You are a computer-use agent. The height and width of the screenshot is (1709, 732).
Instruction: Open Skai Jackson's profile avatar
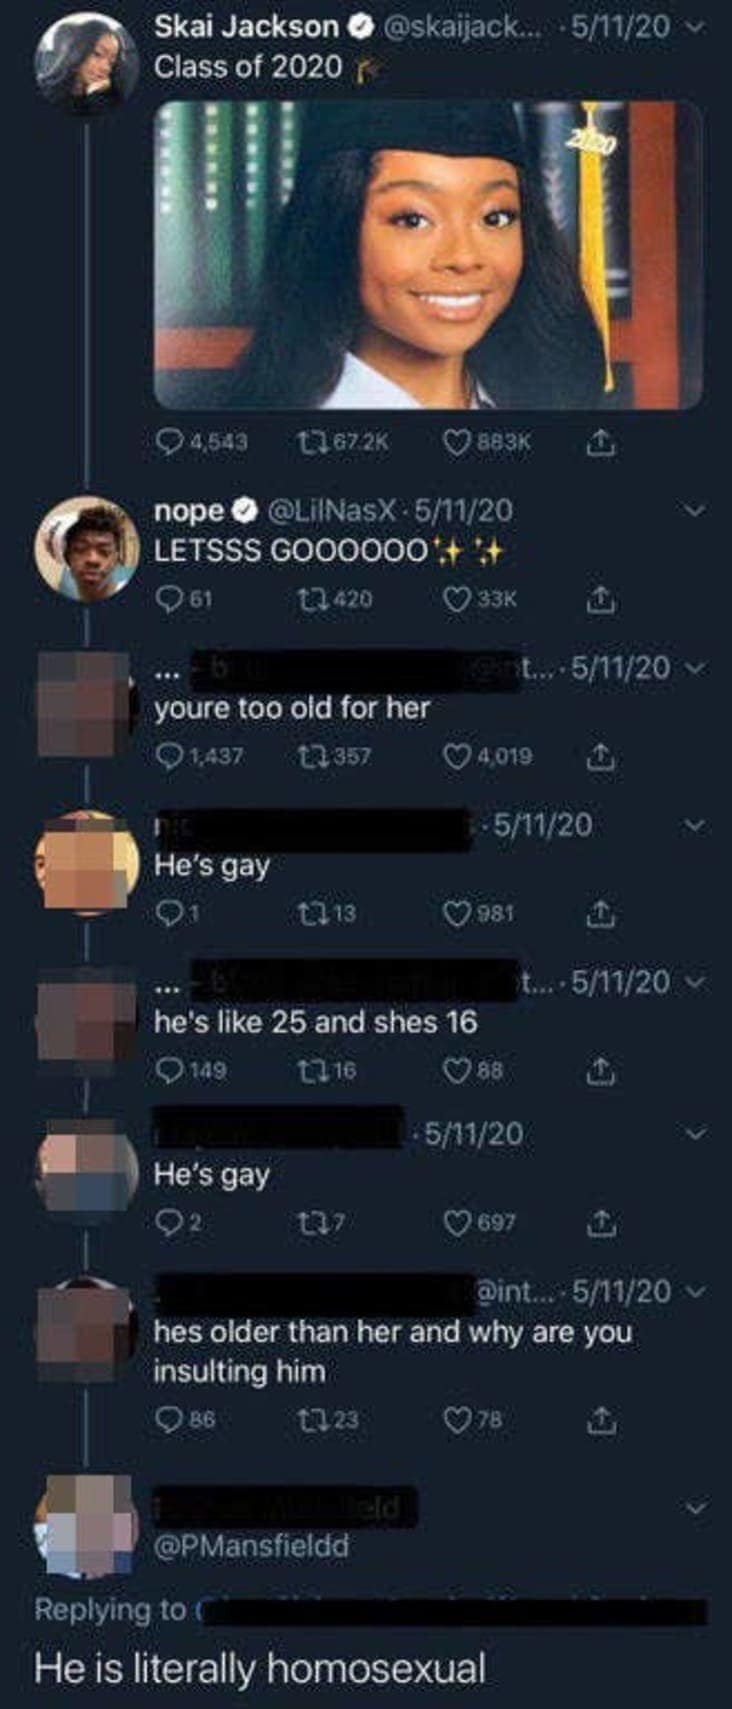tap(86, 64)
